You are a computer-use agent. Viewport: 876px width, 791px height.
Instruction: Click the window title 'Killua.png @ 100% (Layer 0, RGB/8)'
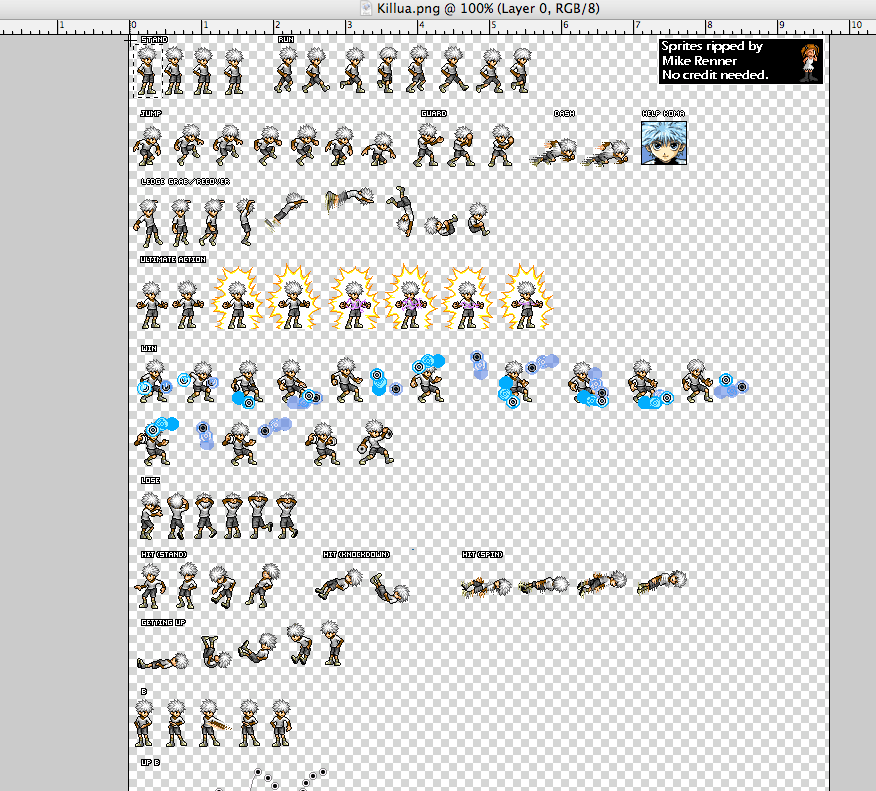point(488,8)
